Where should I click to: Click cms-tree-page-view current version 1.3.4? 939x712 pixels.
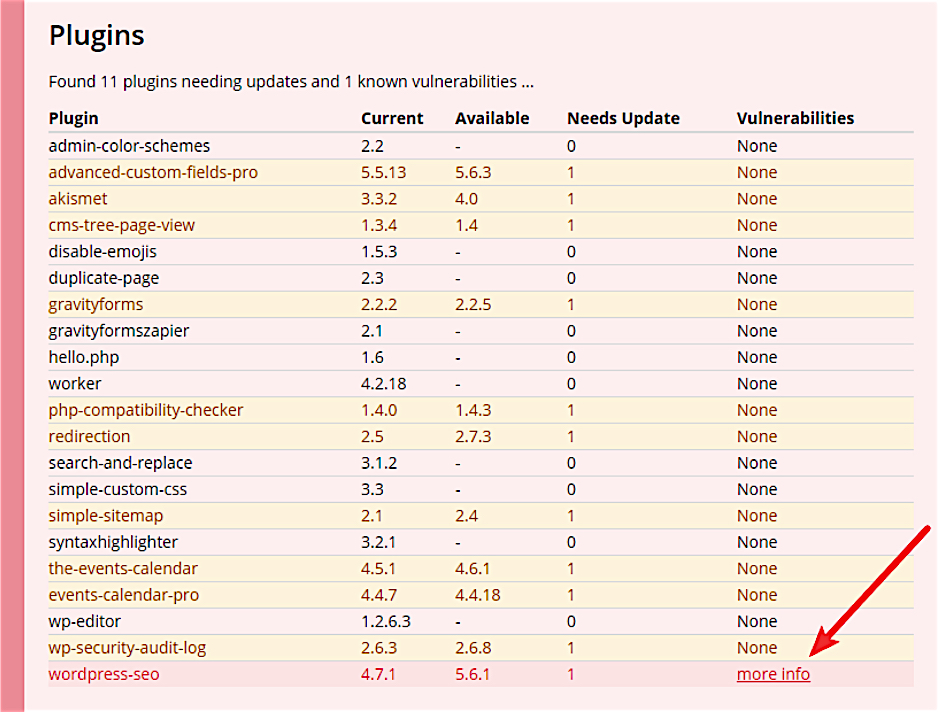point(379,225)
